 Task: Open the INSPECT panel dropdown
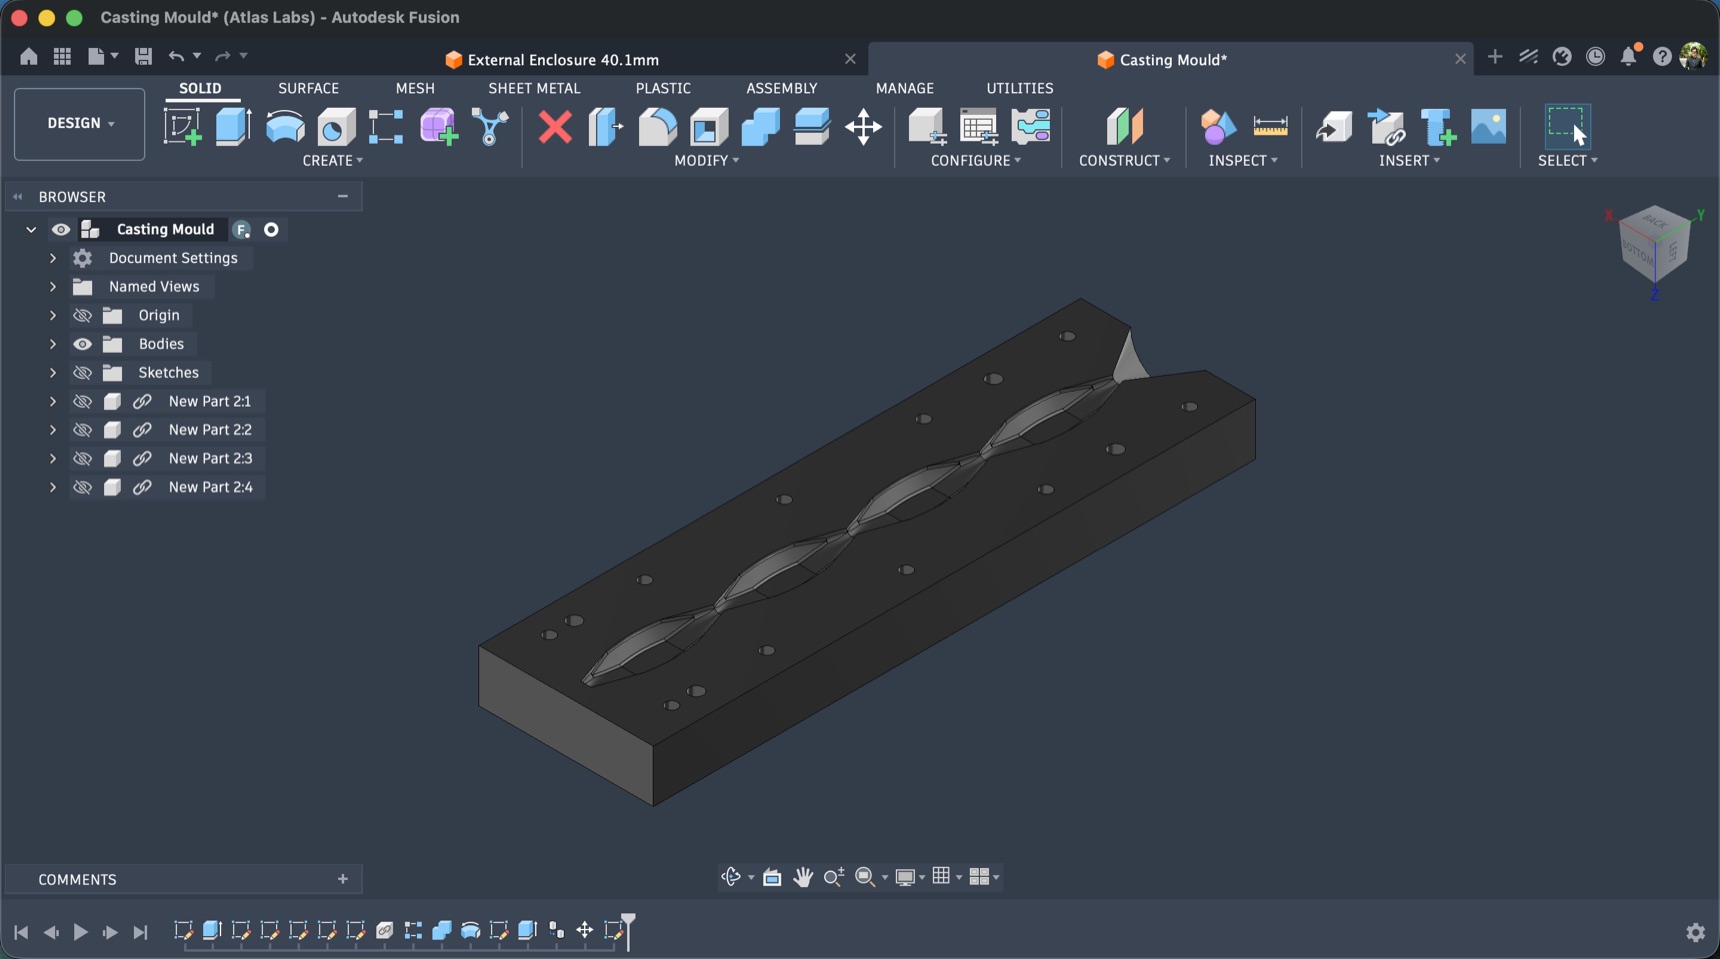point(1243,161)
